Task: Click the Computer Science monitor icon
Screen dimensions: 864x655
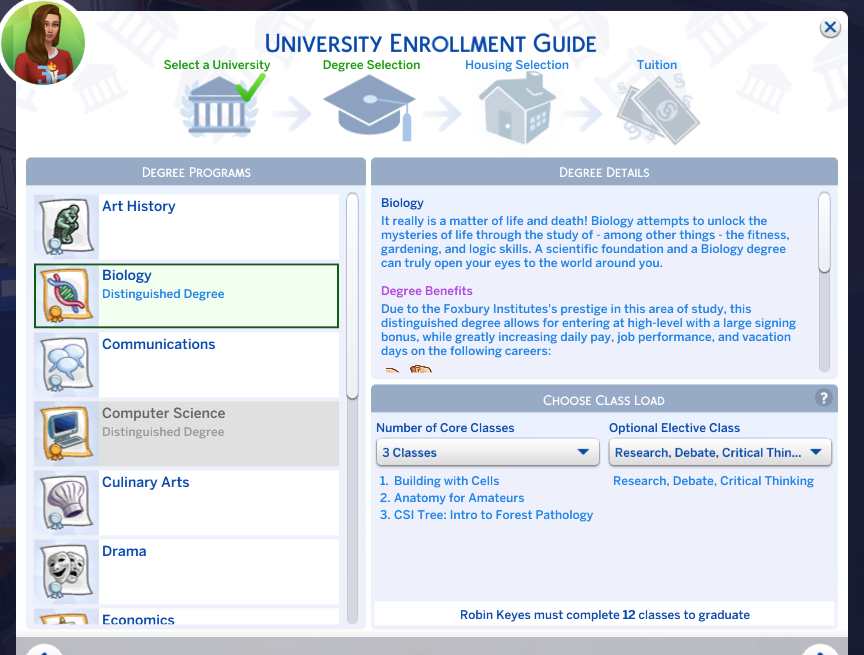Action: [x=67, y=434]
